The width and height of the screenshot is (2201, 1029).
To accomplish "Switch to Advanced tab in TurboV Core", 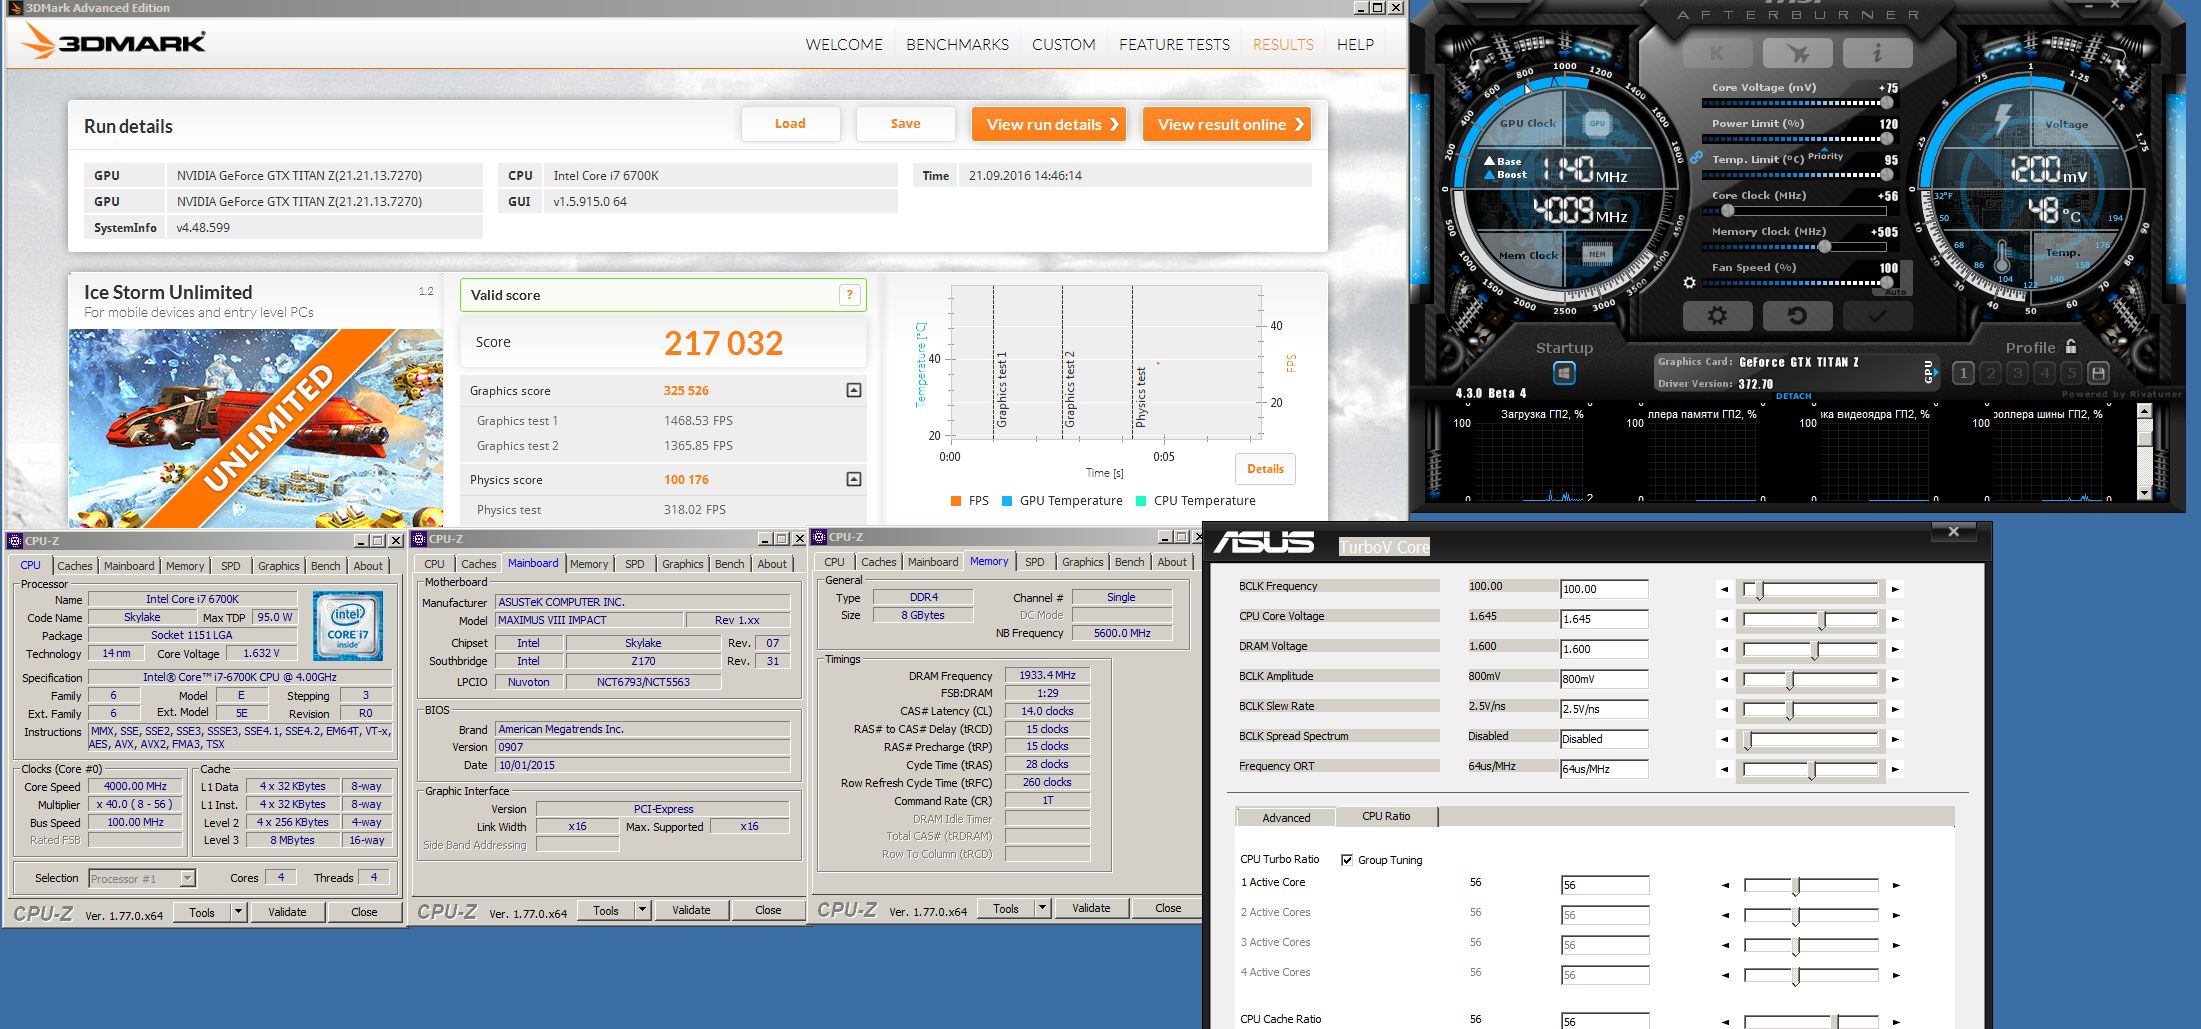I will click(1286, 818).
